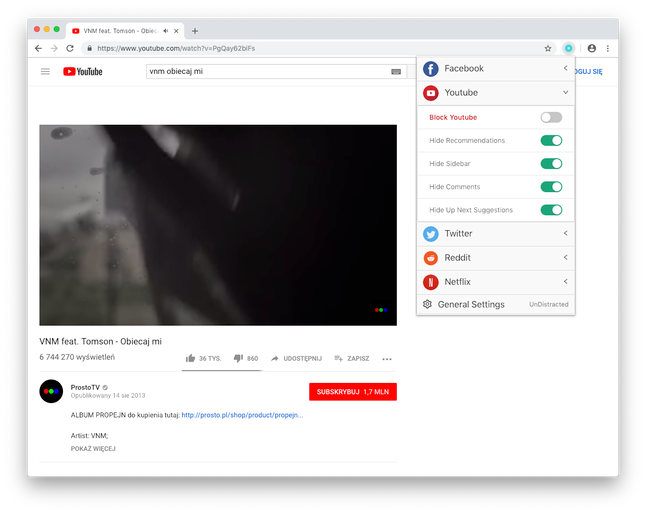The height and width of the screenshot is (513, 646).
Task: Click the Reddit alien icon
Action: [x=431, y=258]
